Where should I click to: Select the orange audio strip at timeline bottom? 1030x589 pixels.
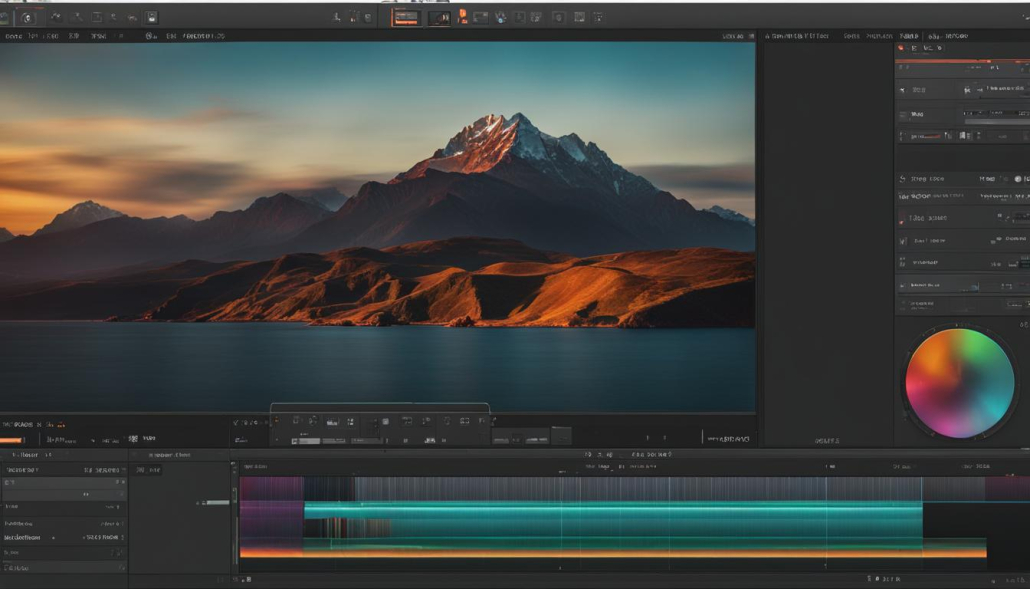[613, 554]
